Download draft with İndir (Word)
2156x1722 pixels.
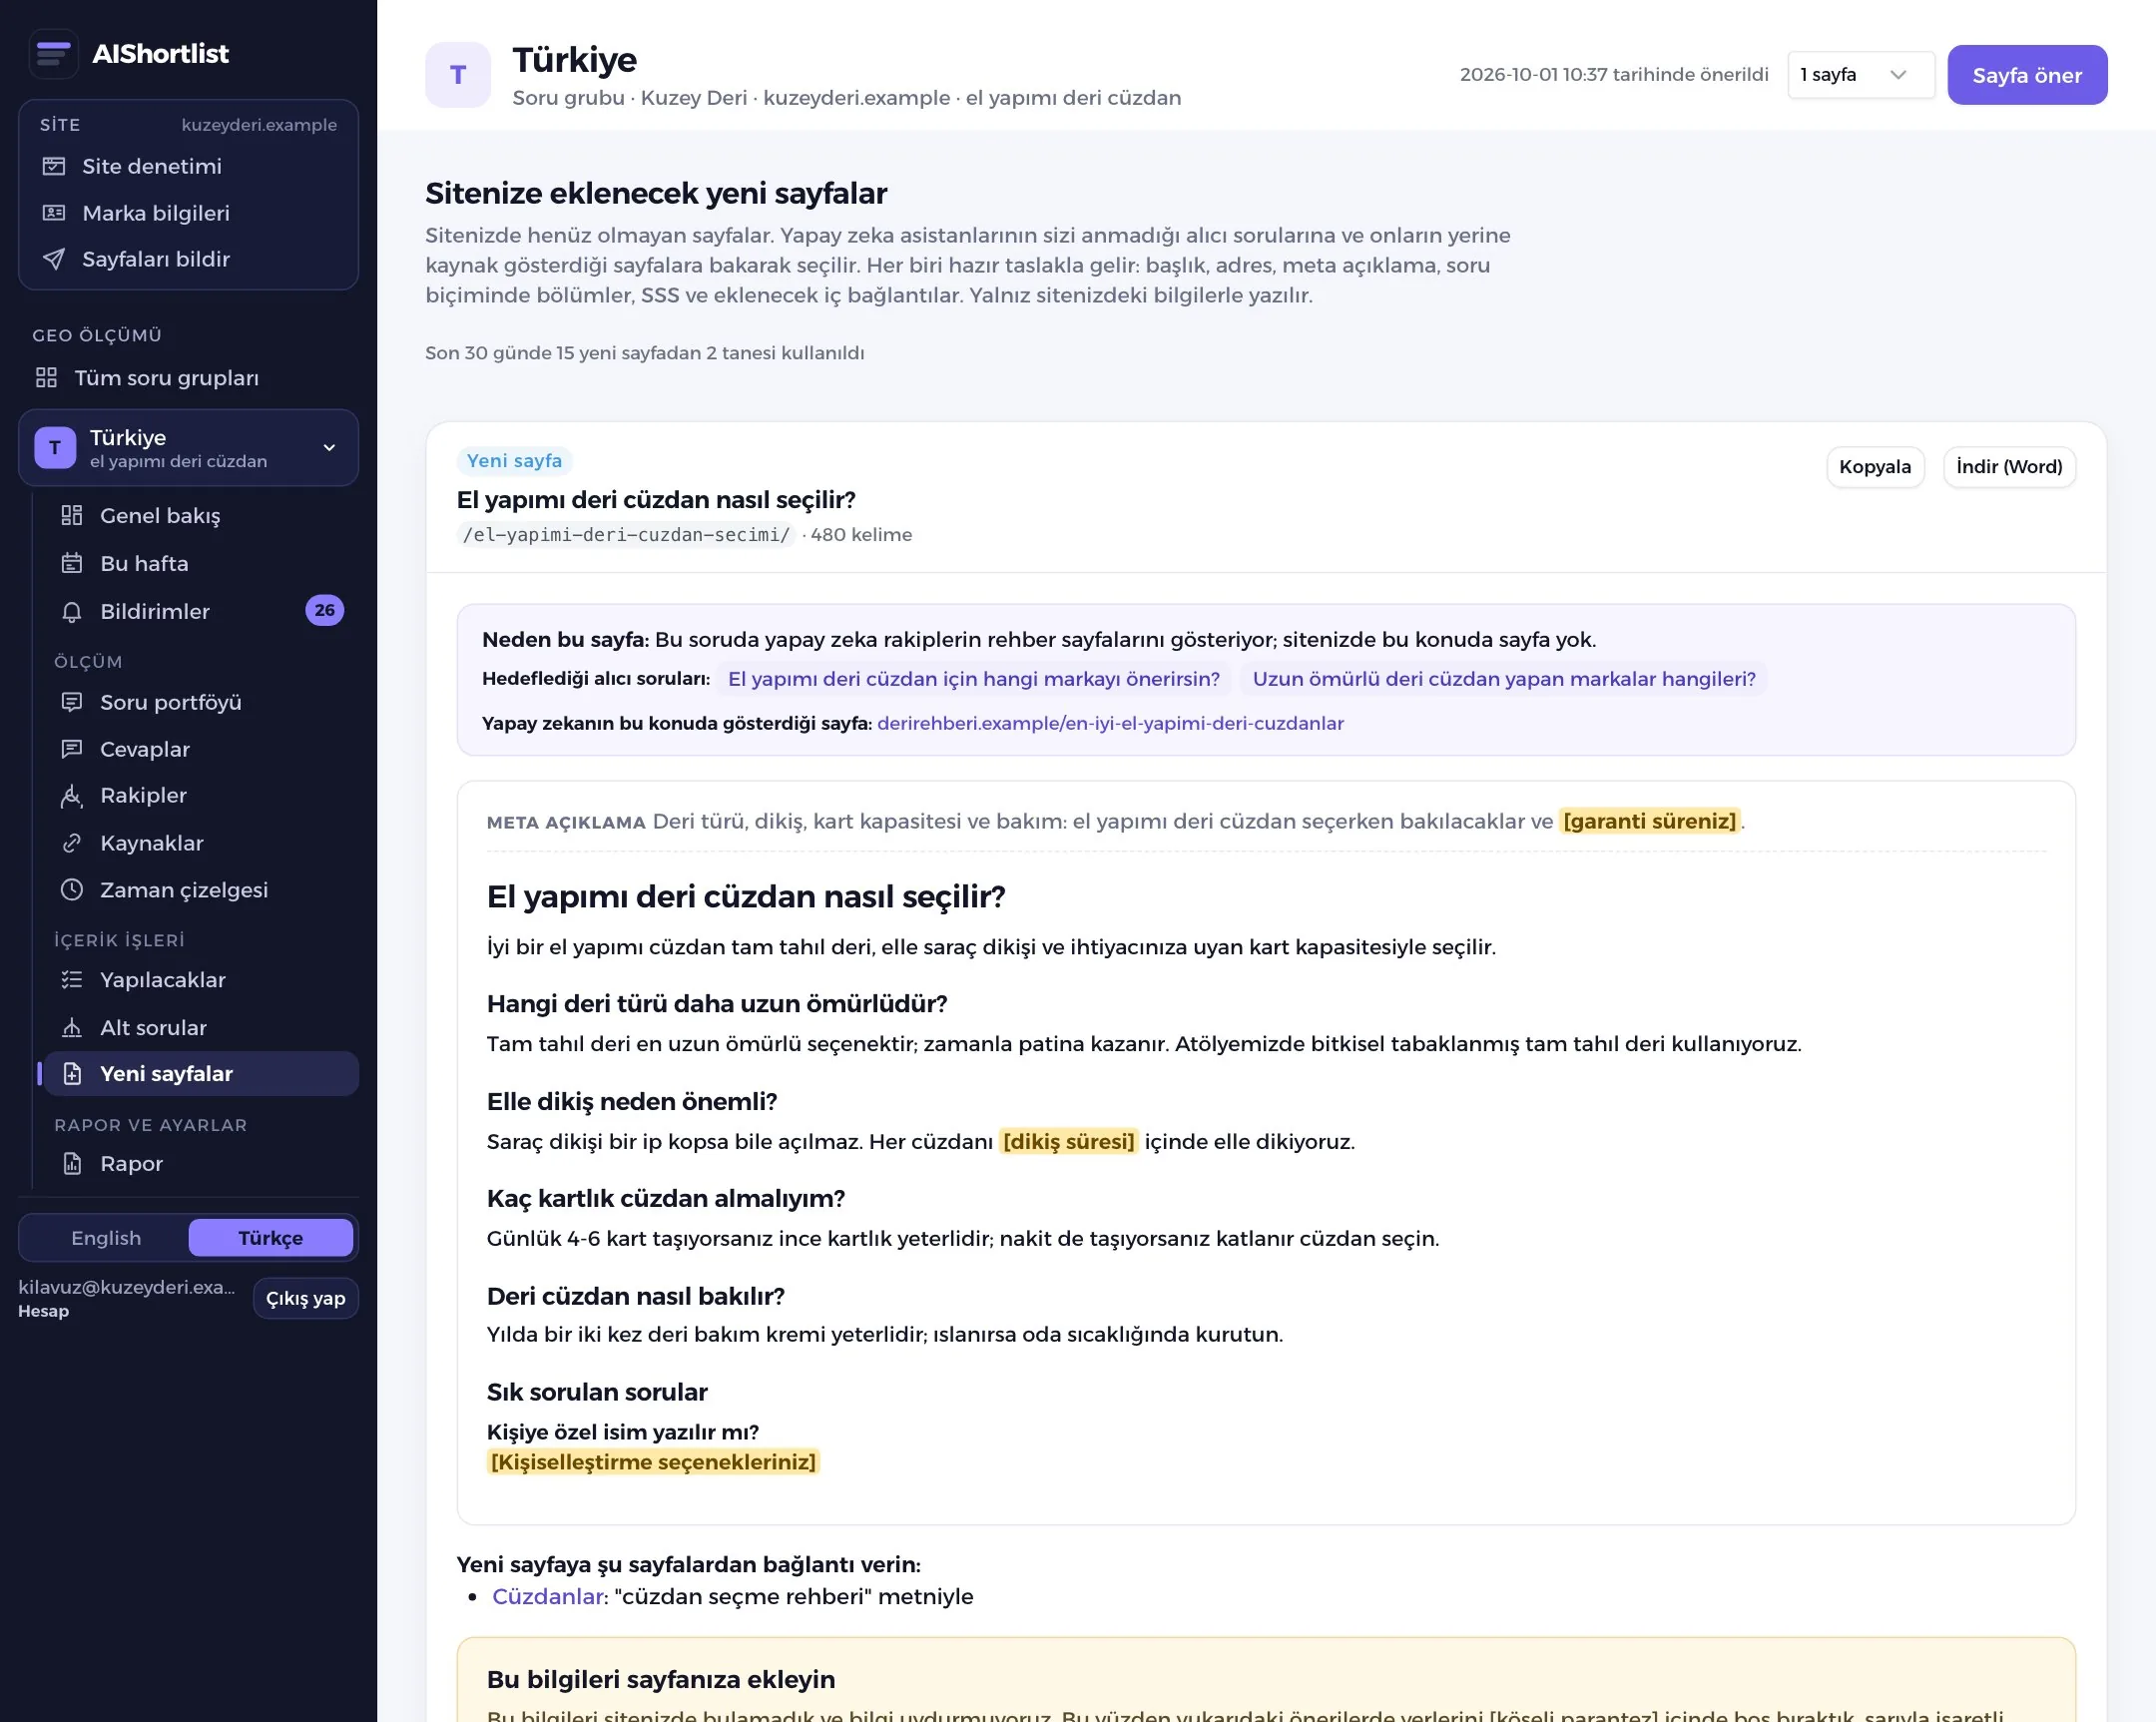click(2009, 467)
